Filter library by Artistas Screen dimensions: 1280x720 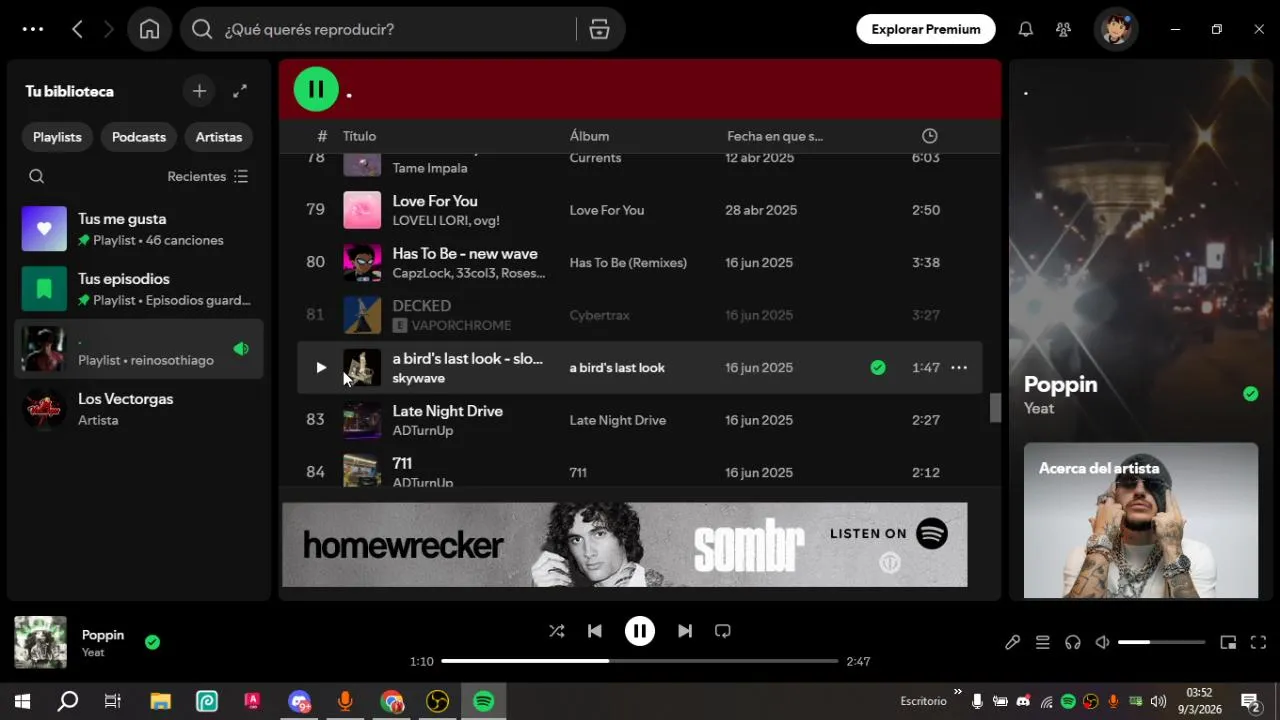coord(219,137)
